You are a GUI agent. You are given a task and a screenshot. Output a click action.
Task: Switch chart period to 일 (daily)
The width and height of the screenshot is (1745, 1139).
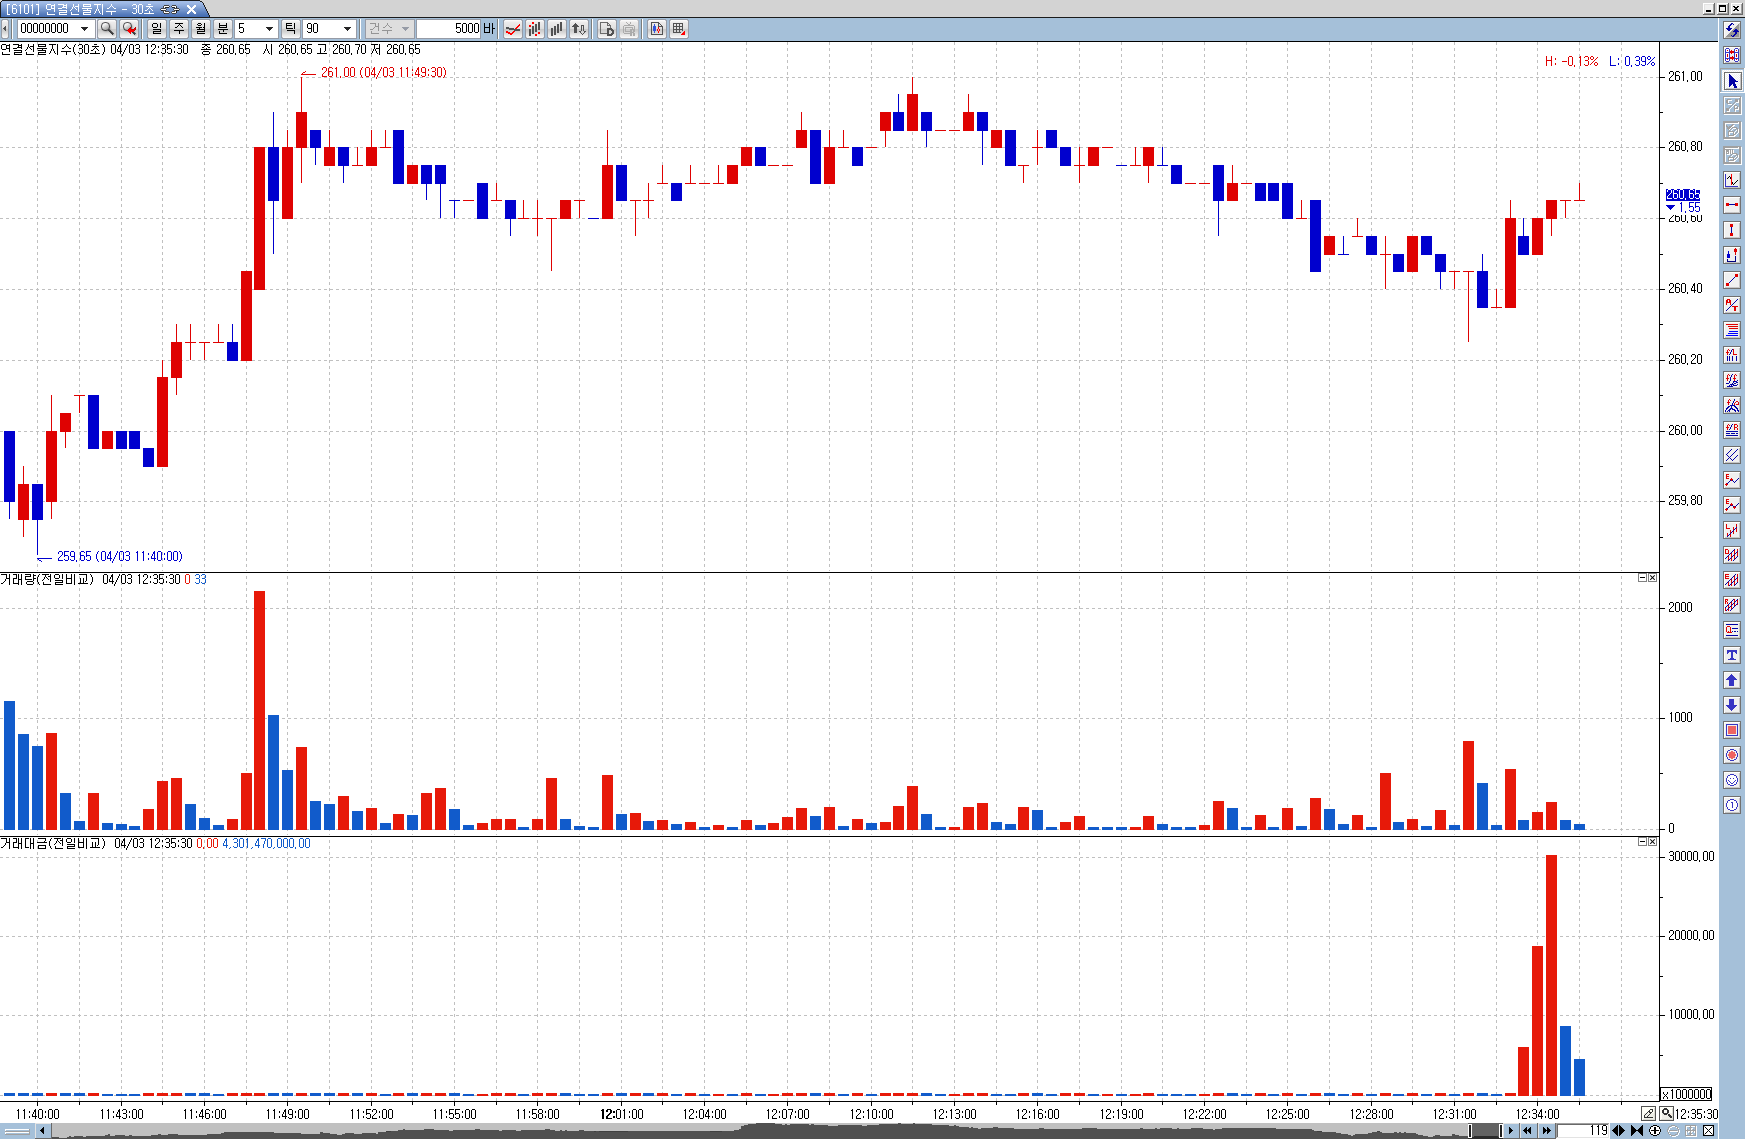(157, 29)
